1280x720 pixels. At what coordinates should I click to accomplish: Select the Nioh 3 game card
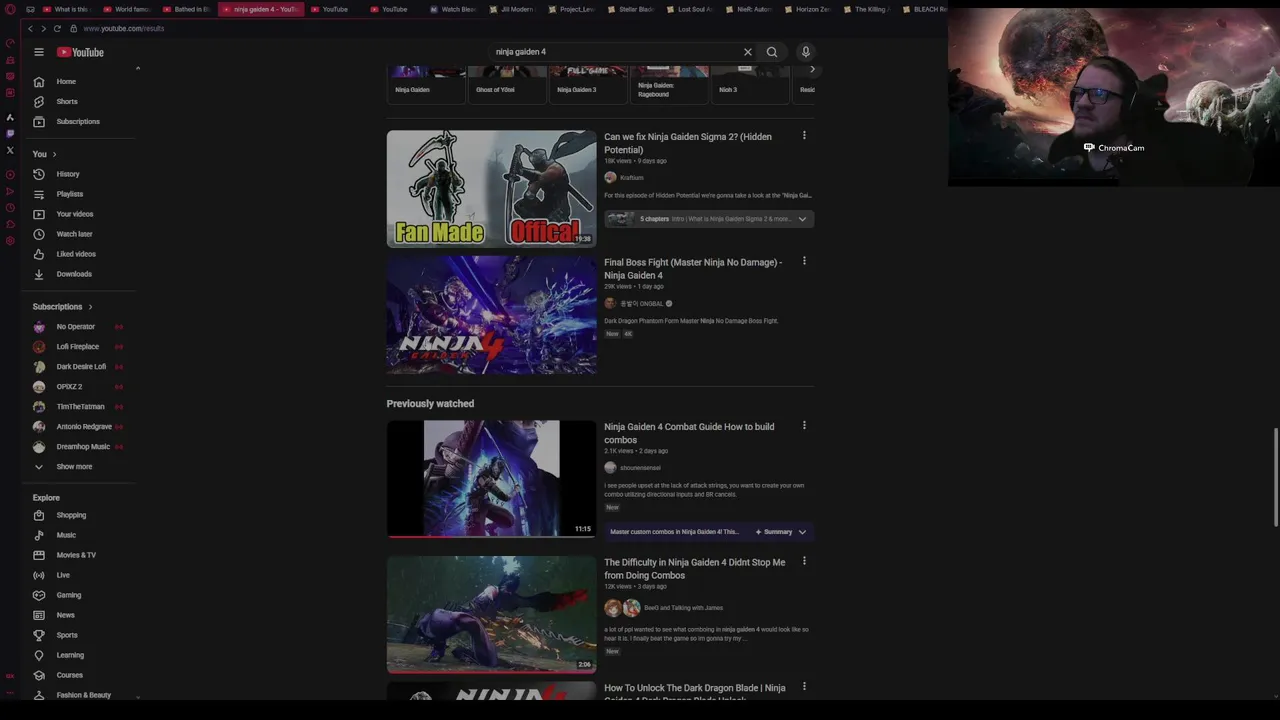coord(750,84)
